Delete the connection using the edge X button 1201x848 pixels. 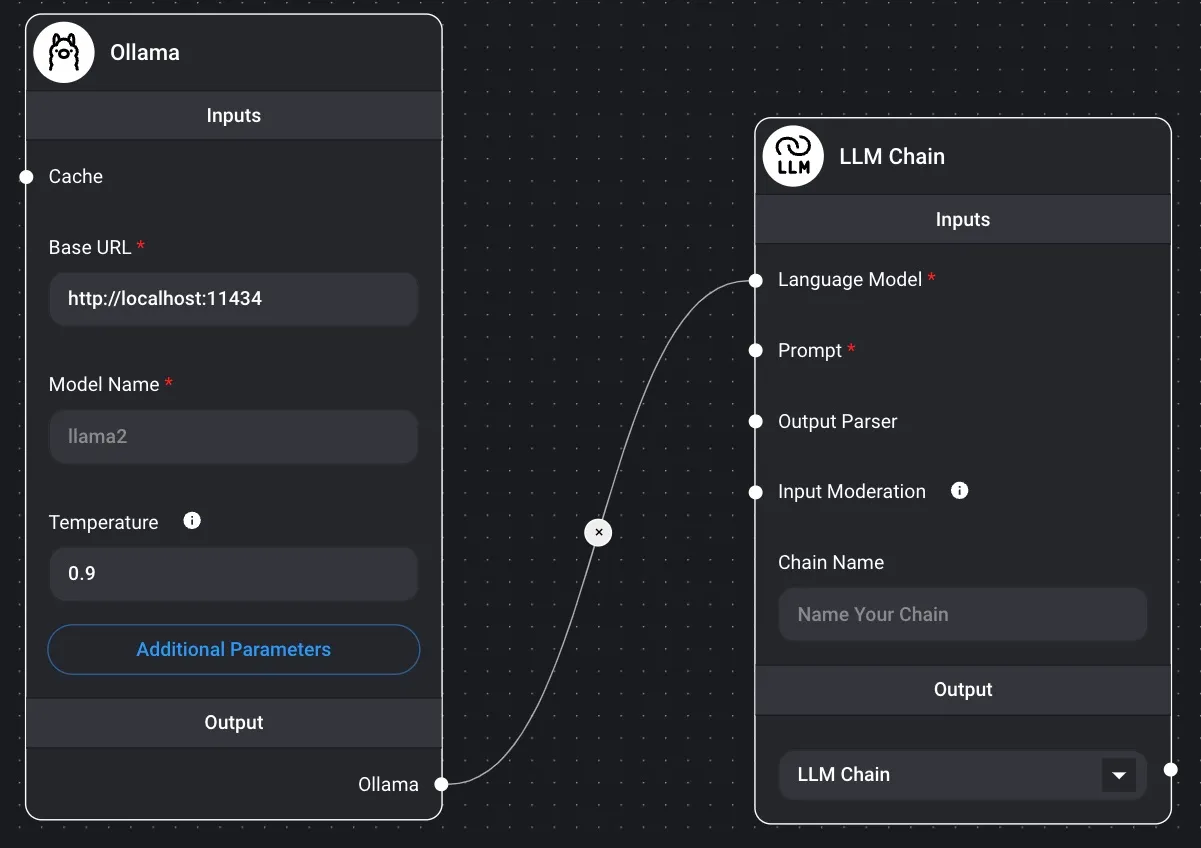point(598,532)
